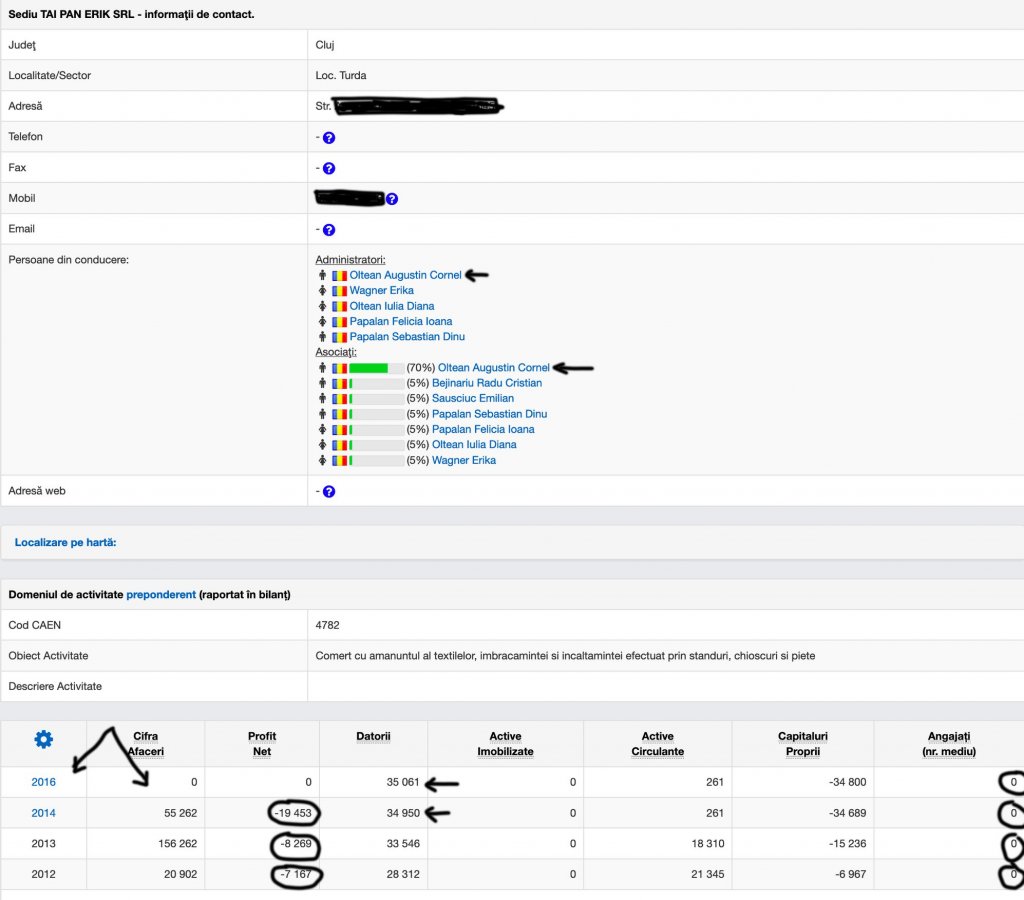Click the Profit Net column header
This screenshot has width=1024, height=900.
point(262,744)
